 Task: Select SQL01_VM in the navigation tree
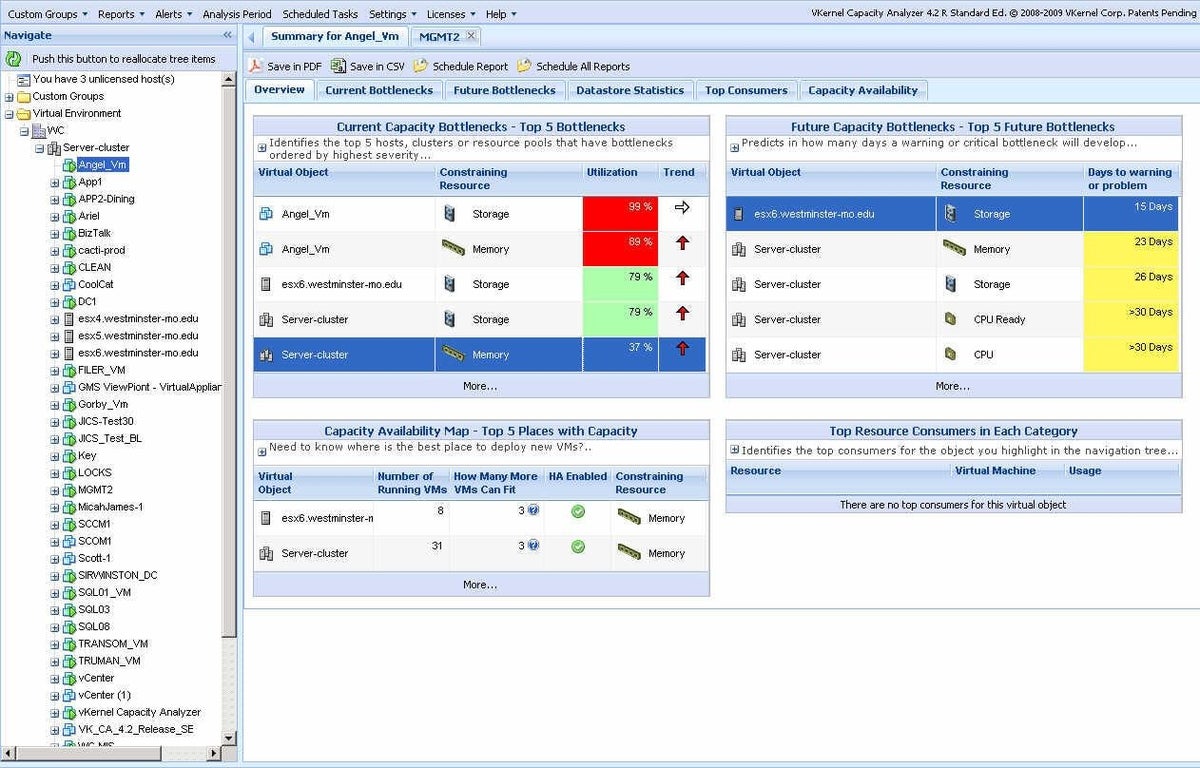[x=104, y=592]
